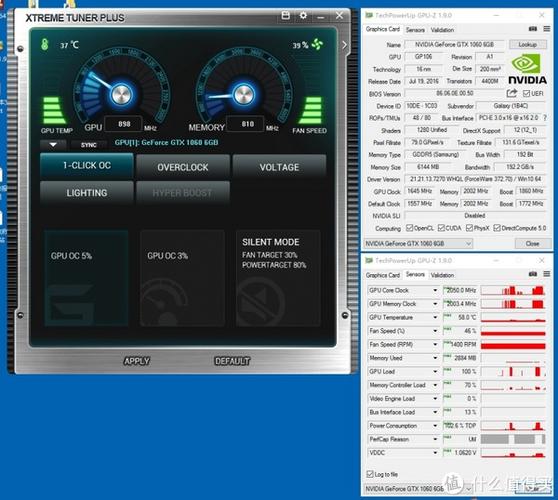The image size is (558, 500).
Task: Click the camera icon in lower GPU-Z window
Action: [533, 274]
